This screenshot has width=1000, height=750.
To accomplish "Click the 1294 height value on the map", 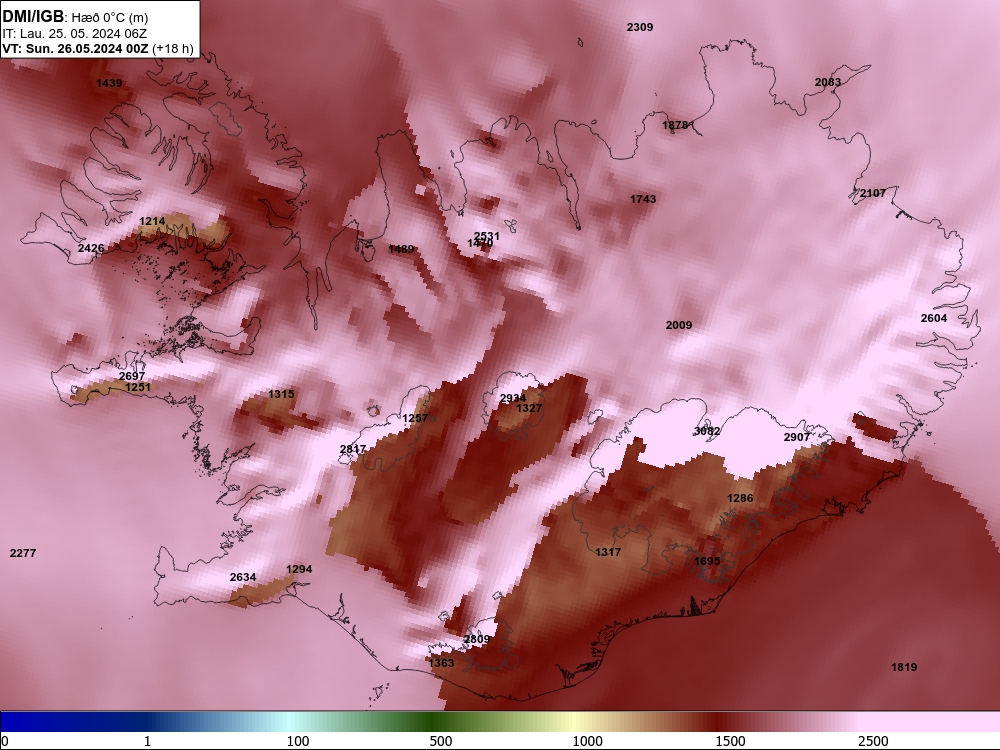I will (x=299, y=569).
